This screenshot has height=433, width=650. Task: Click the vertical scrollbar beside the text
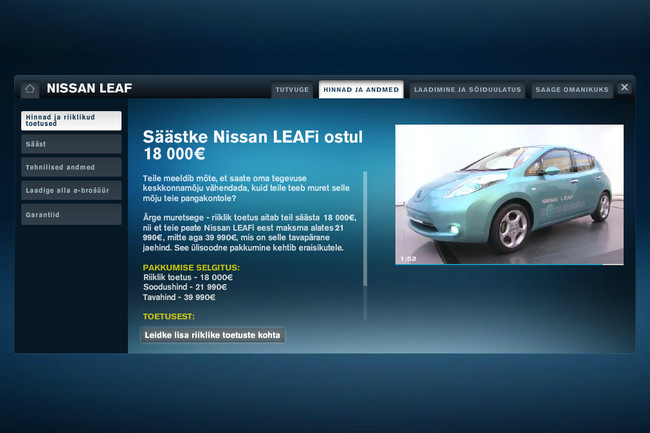coord(365,228)
